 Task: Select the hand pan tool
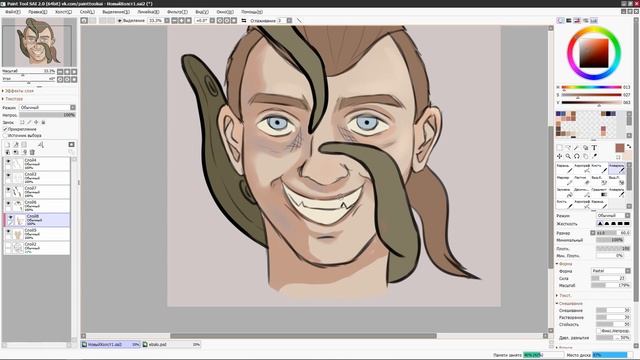click(x=586, y=156)
